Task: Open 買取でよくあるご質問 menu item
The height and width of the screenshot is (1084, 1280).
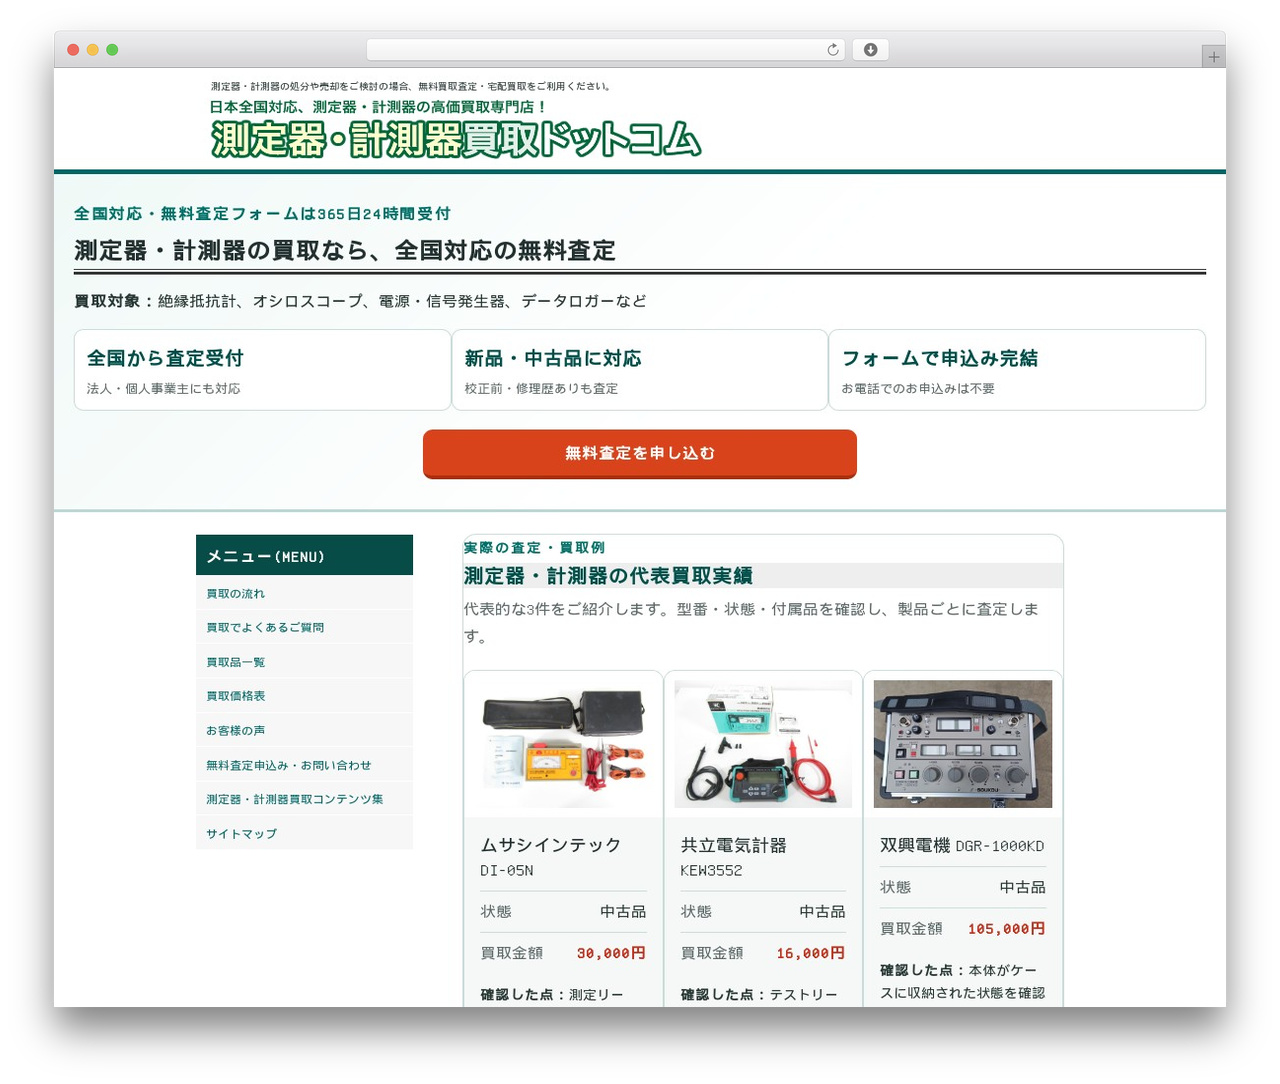Action: pyautogui.click(x=304, y=627)
